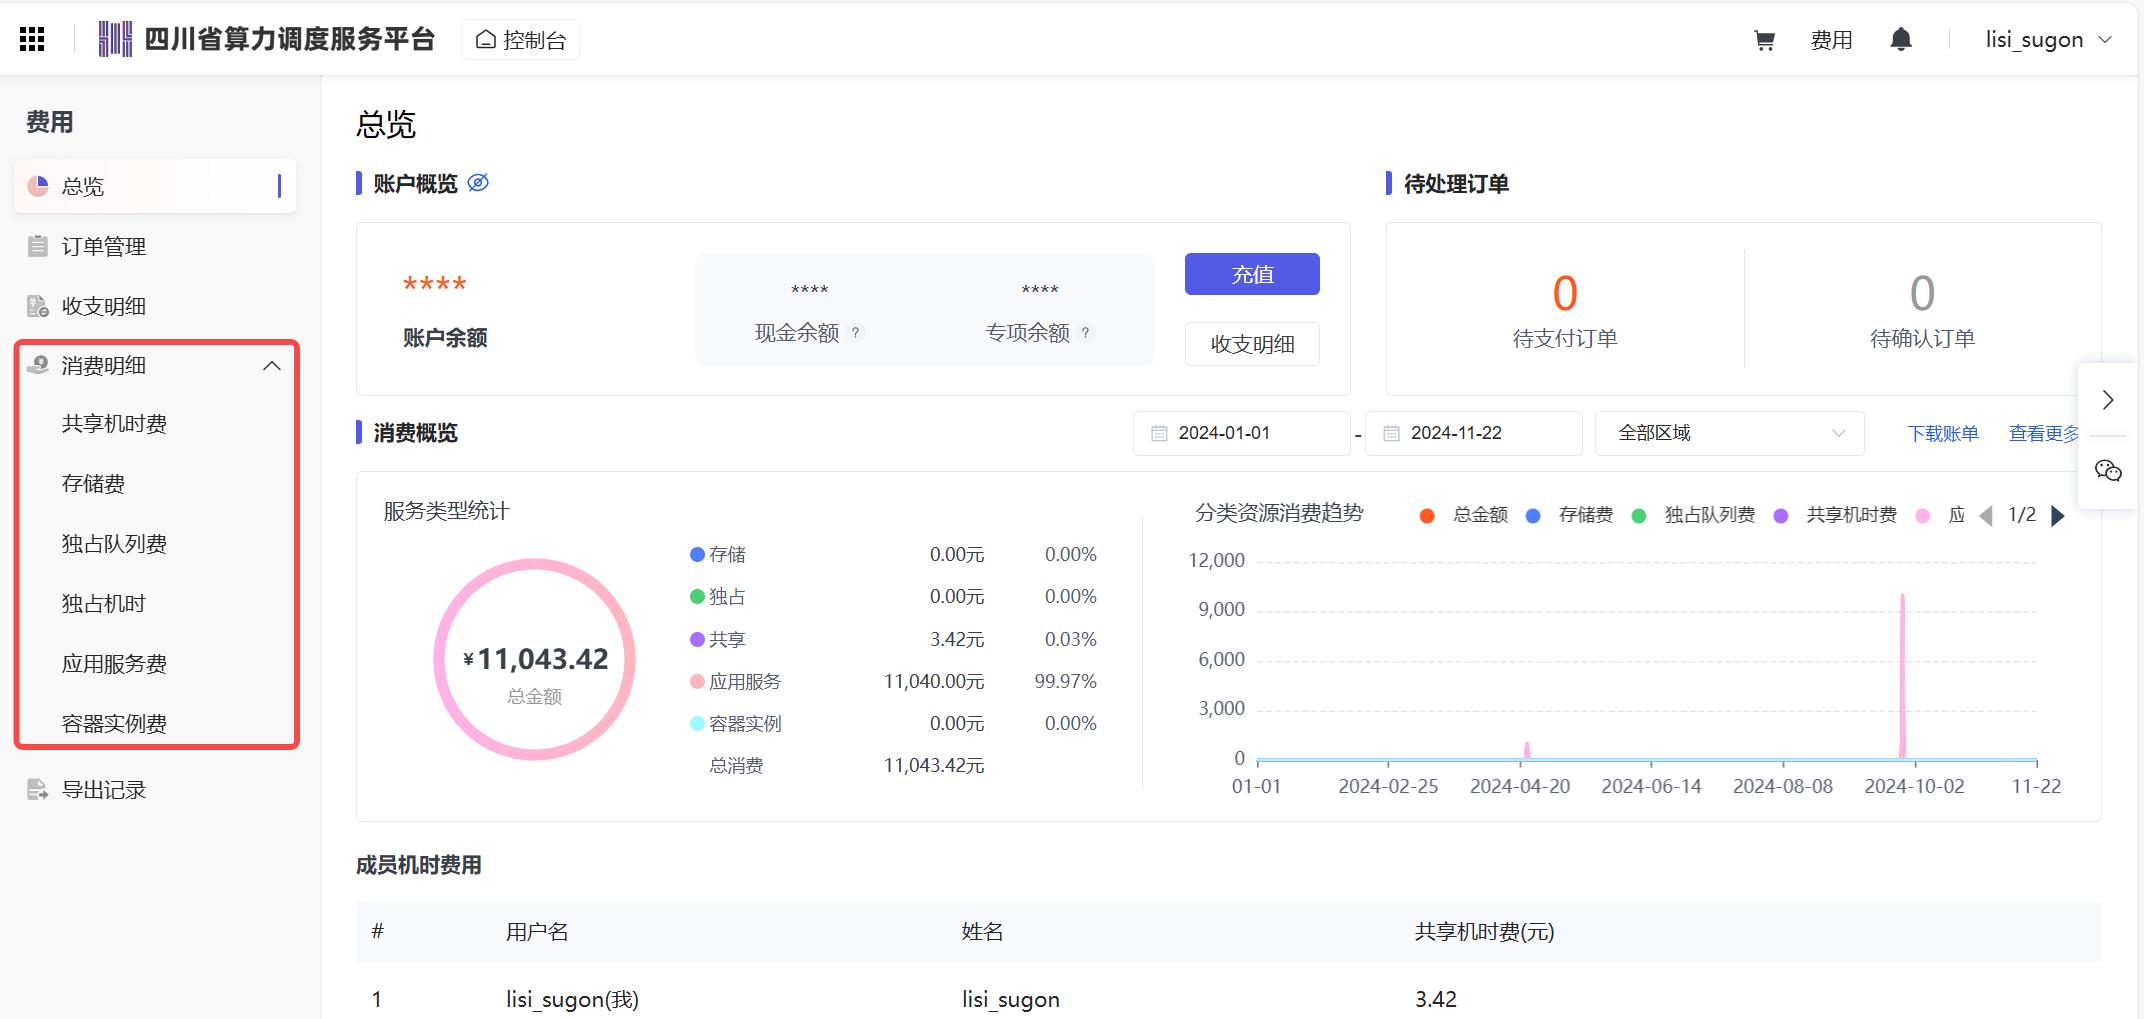Click the 共享机时费(元) column header
2144x1019 pixels.
tap(1484, 932)
